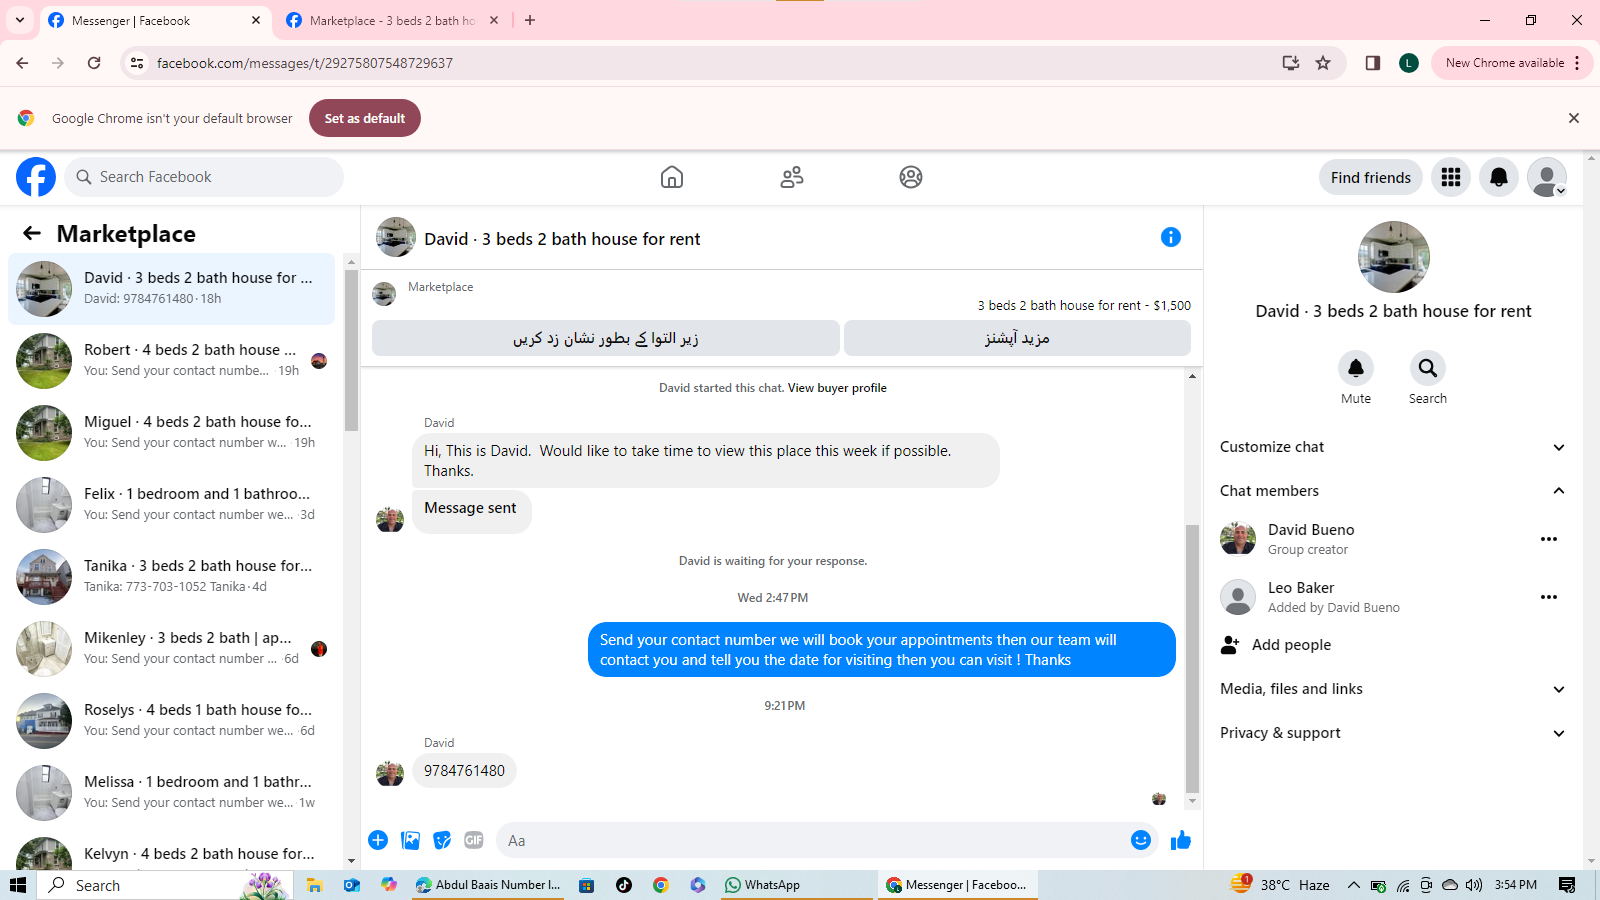
Task: Click the Urdu mark as pending button
Action: [606, 338]
